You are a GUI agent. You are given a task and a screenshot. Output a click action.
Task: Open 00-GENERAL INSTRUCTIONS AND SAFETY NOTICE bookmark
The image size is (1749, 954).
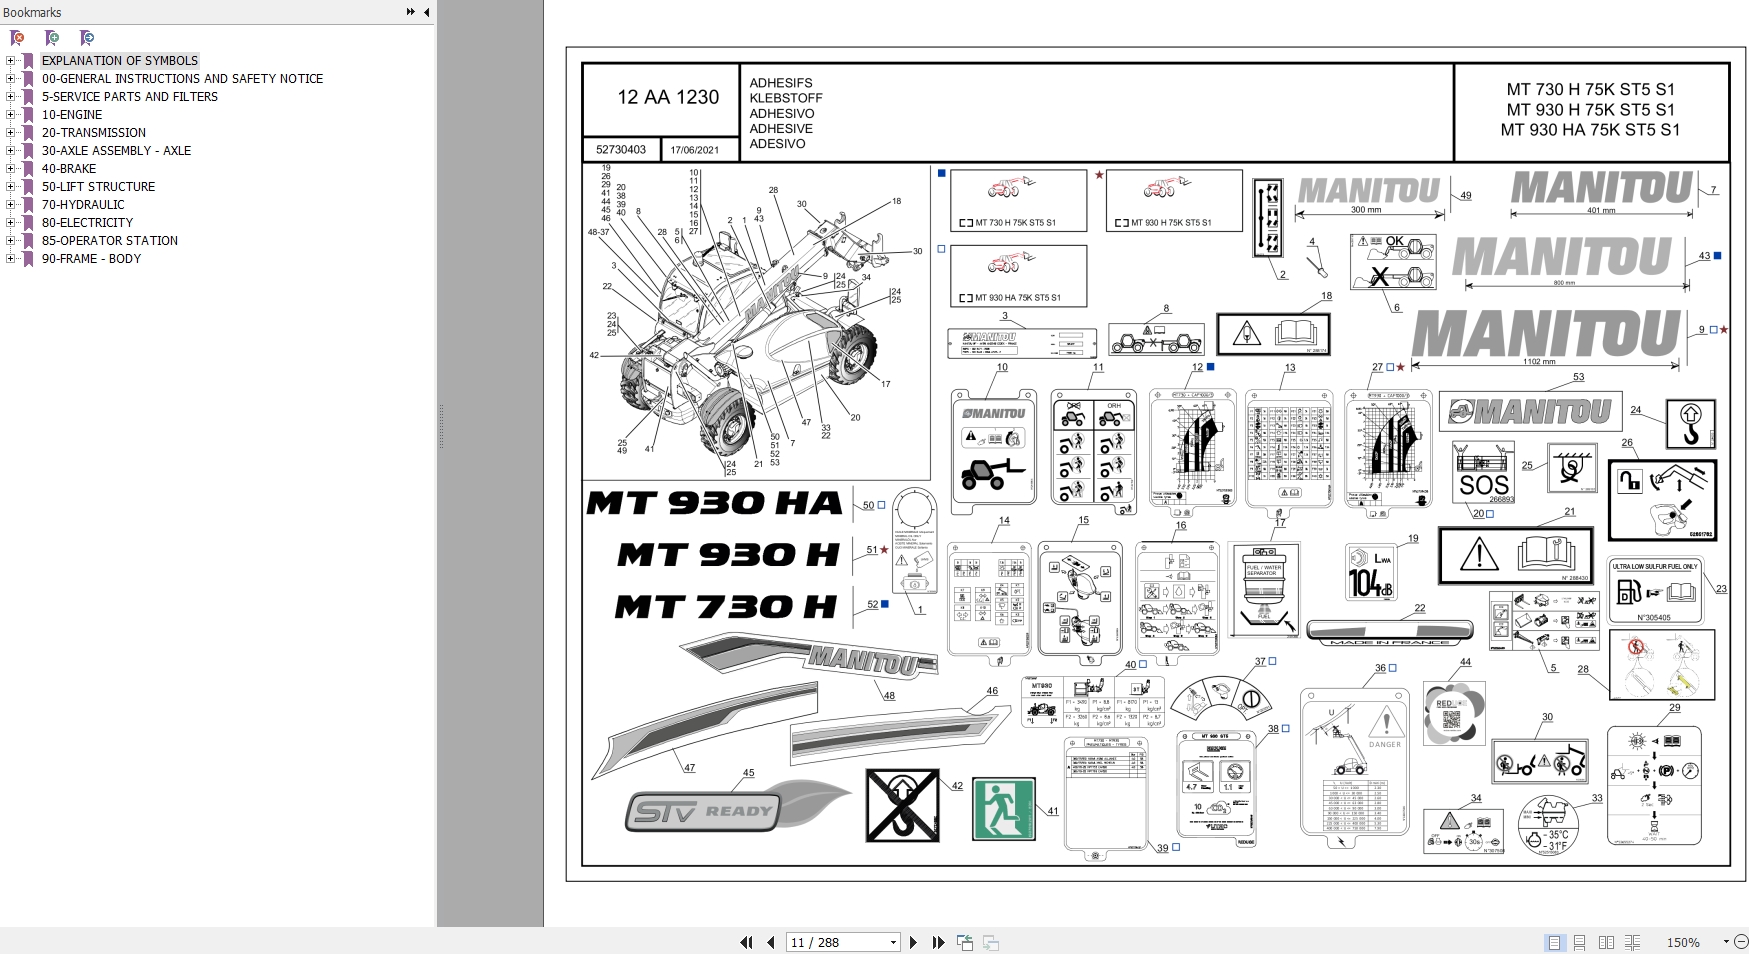182,79
